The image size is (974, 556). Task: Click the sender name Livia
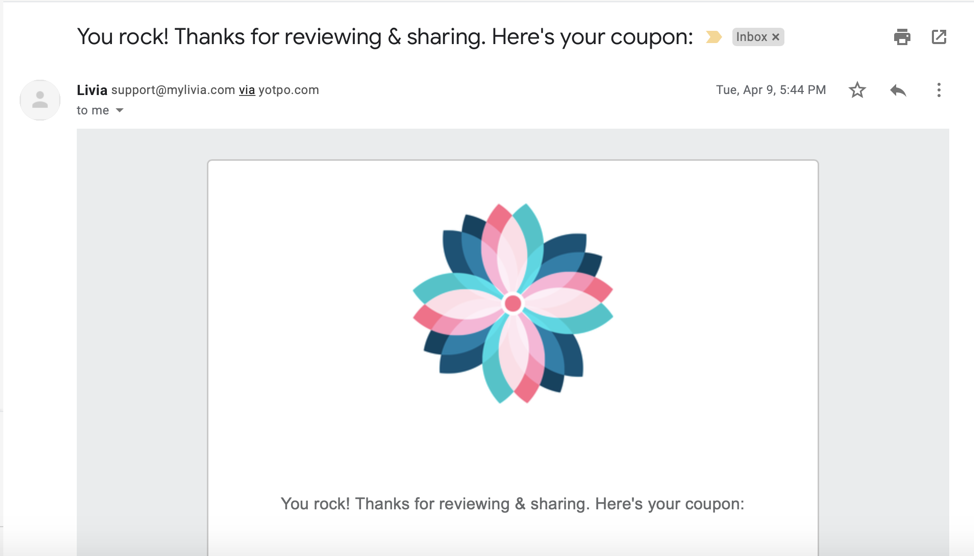point(92,90)
